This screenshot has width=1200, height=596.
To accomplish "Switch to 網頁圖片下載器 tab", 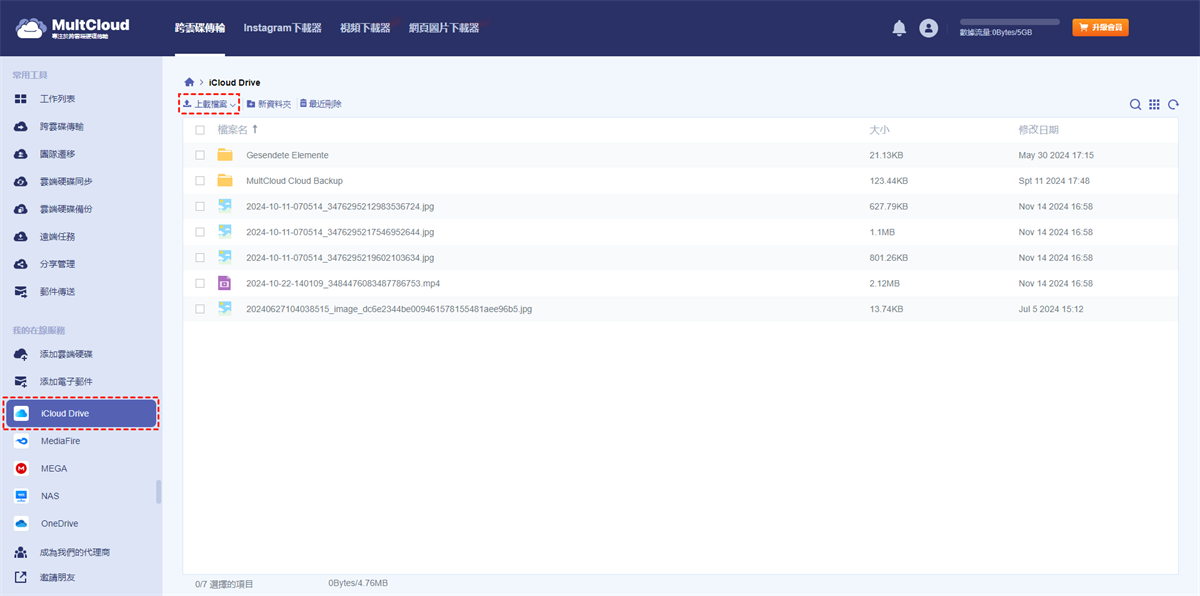I will [x=444, y=28].
